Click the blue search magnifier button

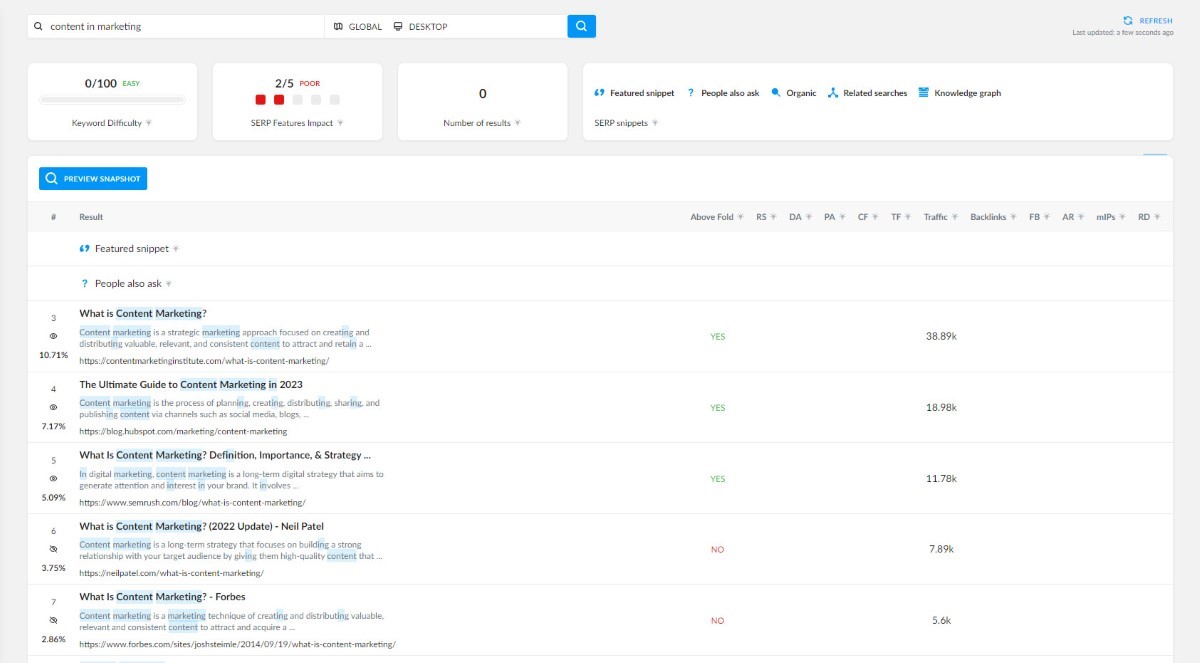pyautogui.click(x=581, y=26)
